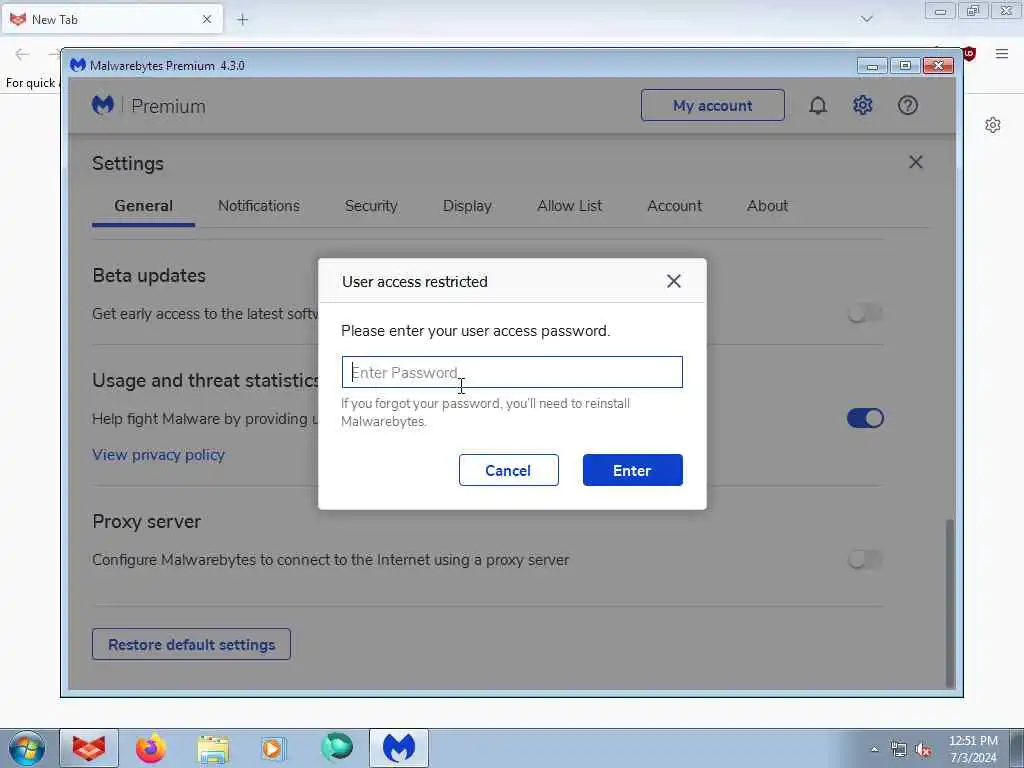
Task: Click the Enter Password input field
Action: pos(512,372)
